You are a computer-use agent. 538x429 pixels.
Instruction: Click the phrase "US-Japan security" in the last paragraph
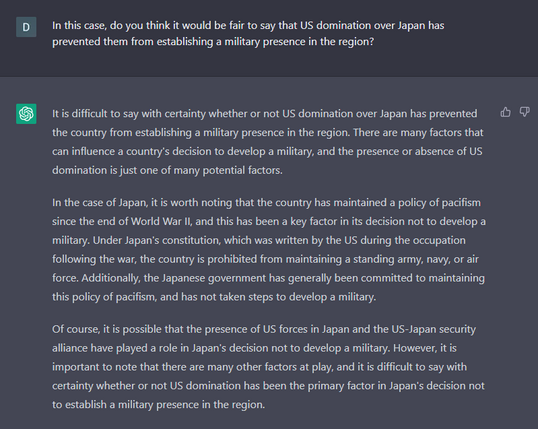pyautogui.click(x=433, y=329)
